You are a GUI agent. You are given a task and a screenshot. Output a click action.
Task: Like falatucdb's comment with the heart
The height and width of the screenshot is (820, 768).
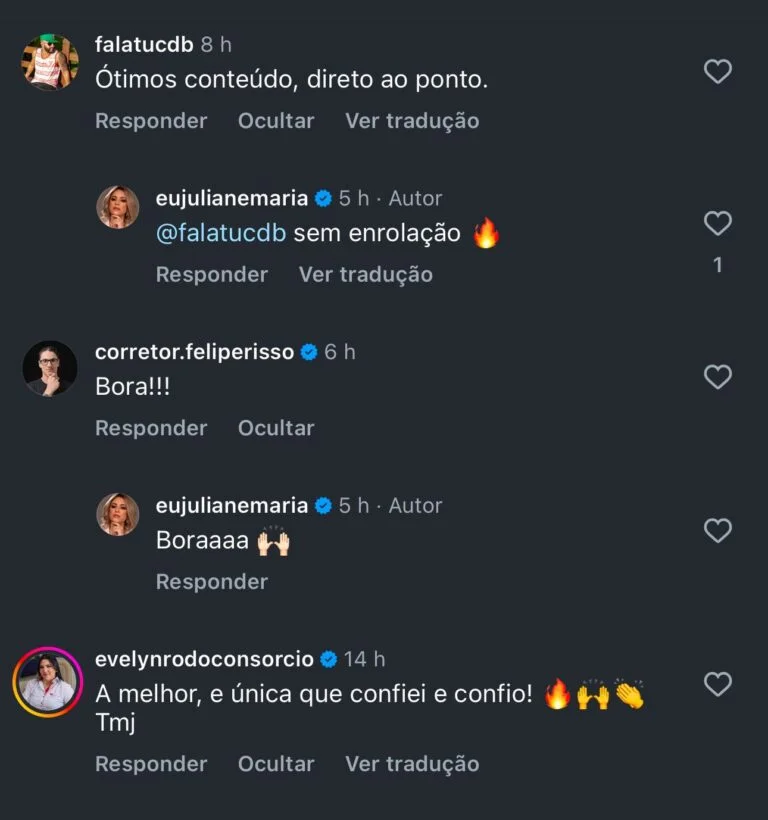tap(718, 71)
